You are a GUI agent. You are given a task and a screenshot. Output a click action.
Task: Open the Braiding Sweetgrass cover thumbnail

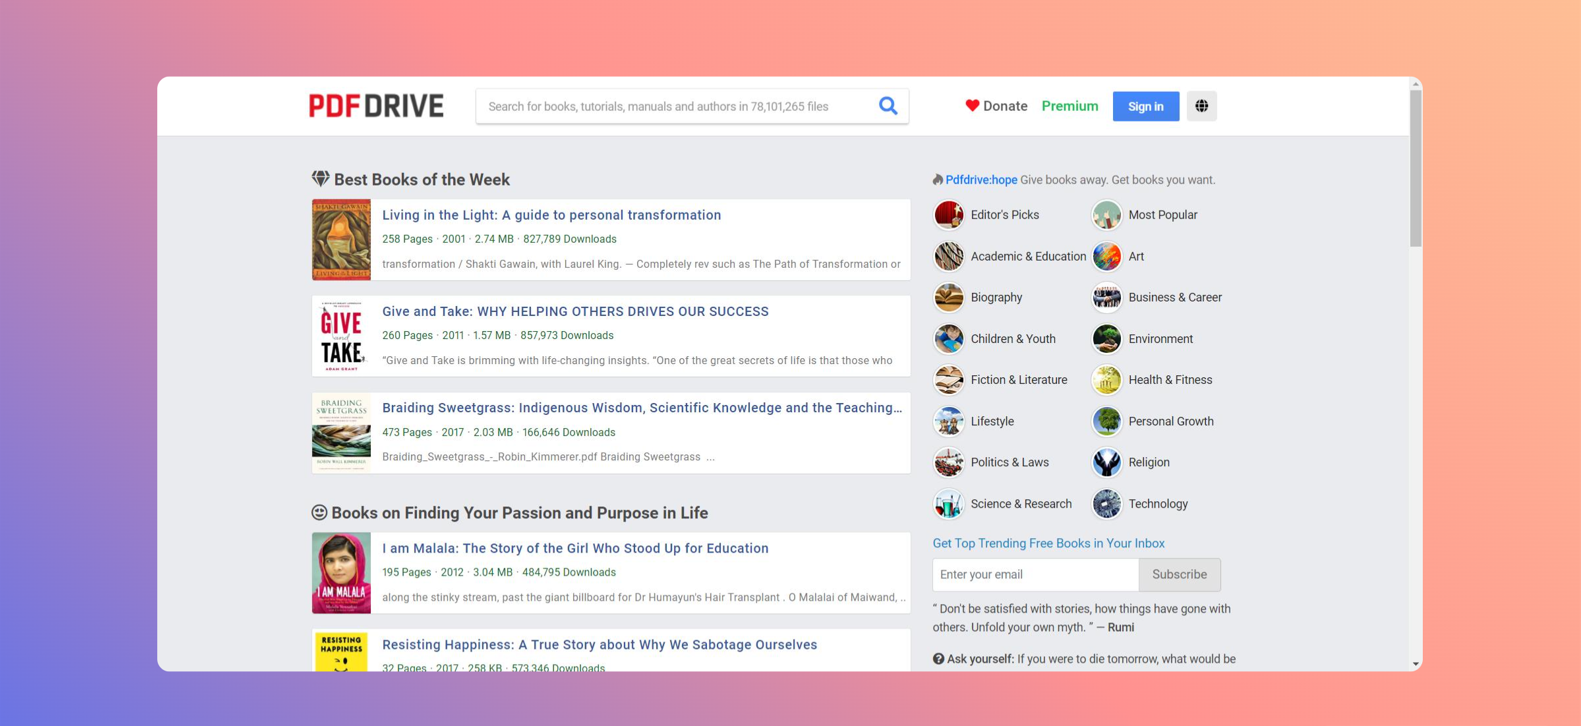(341, 432)
